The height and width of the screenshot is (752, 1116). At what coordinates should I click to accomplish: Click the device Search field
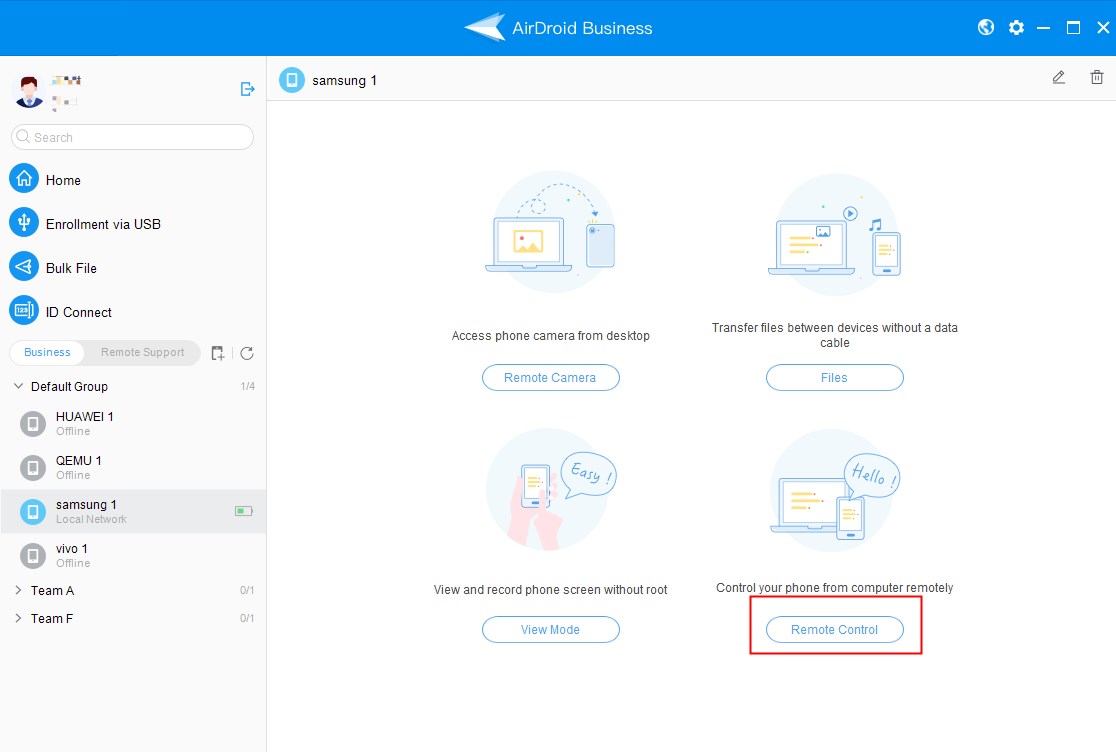click(132, 137)
